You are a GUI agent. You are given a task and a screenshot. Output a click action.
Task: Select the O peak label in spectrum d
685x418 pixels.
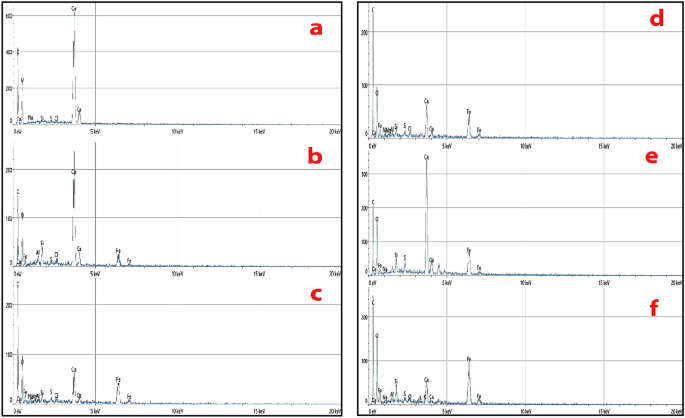(x=377, y=93)
